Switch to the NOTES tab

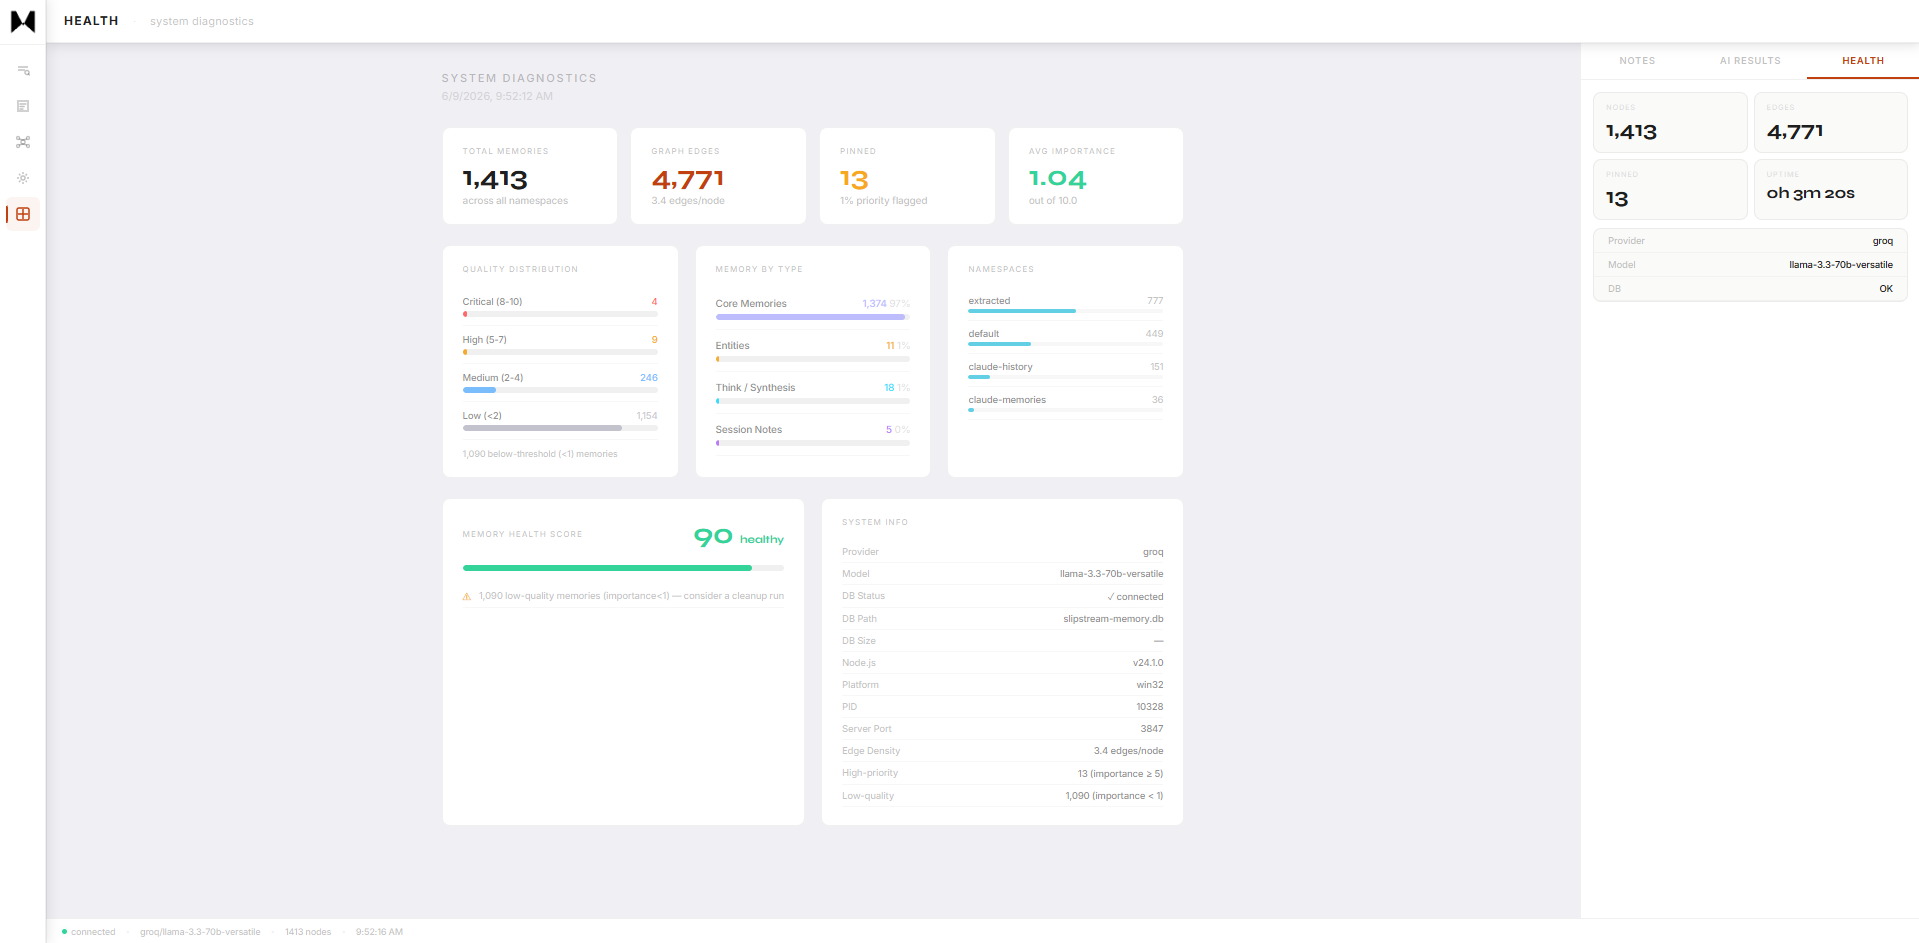point(1637,61)
